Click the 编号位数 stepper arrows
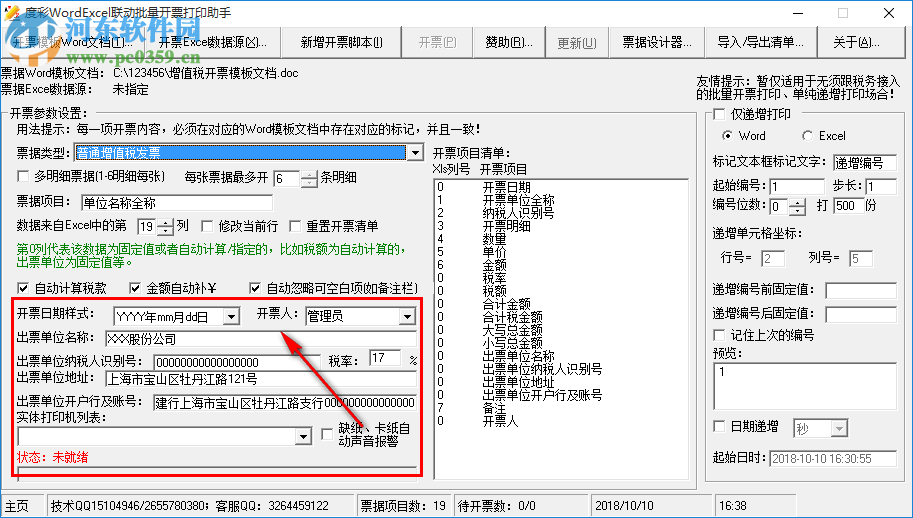 (x=798, y=206)
